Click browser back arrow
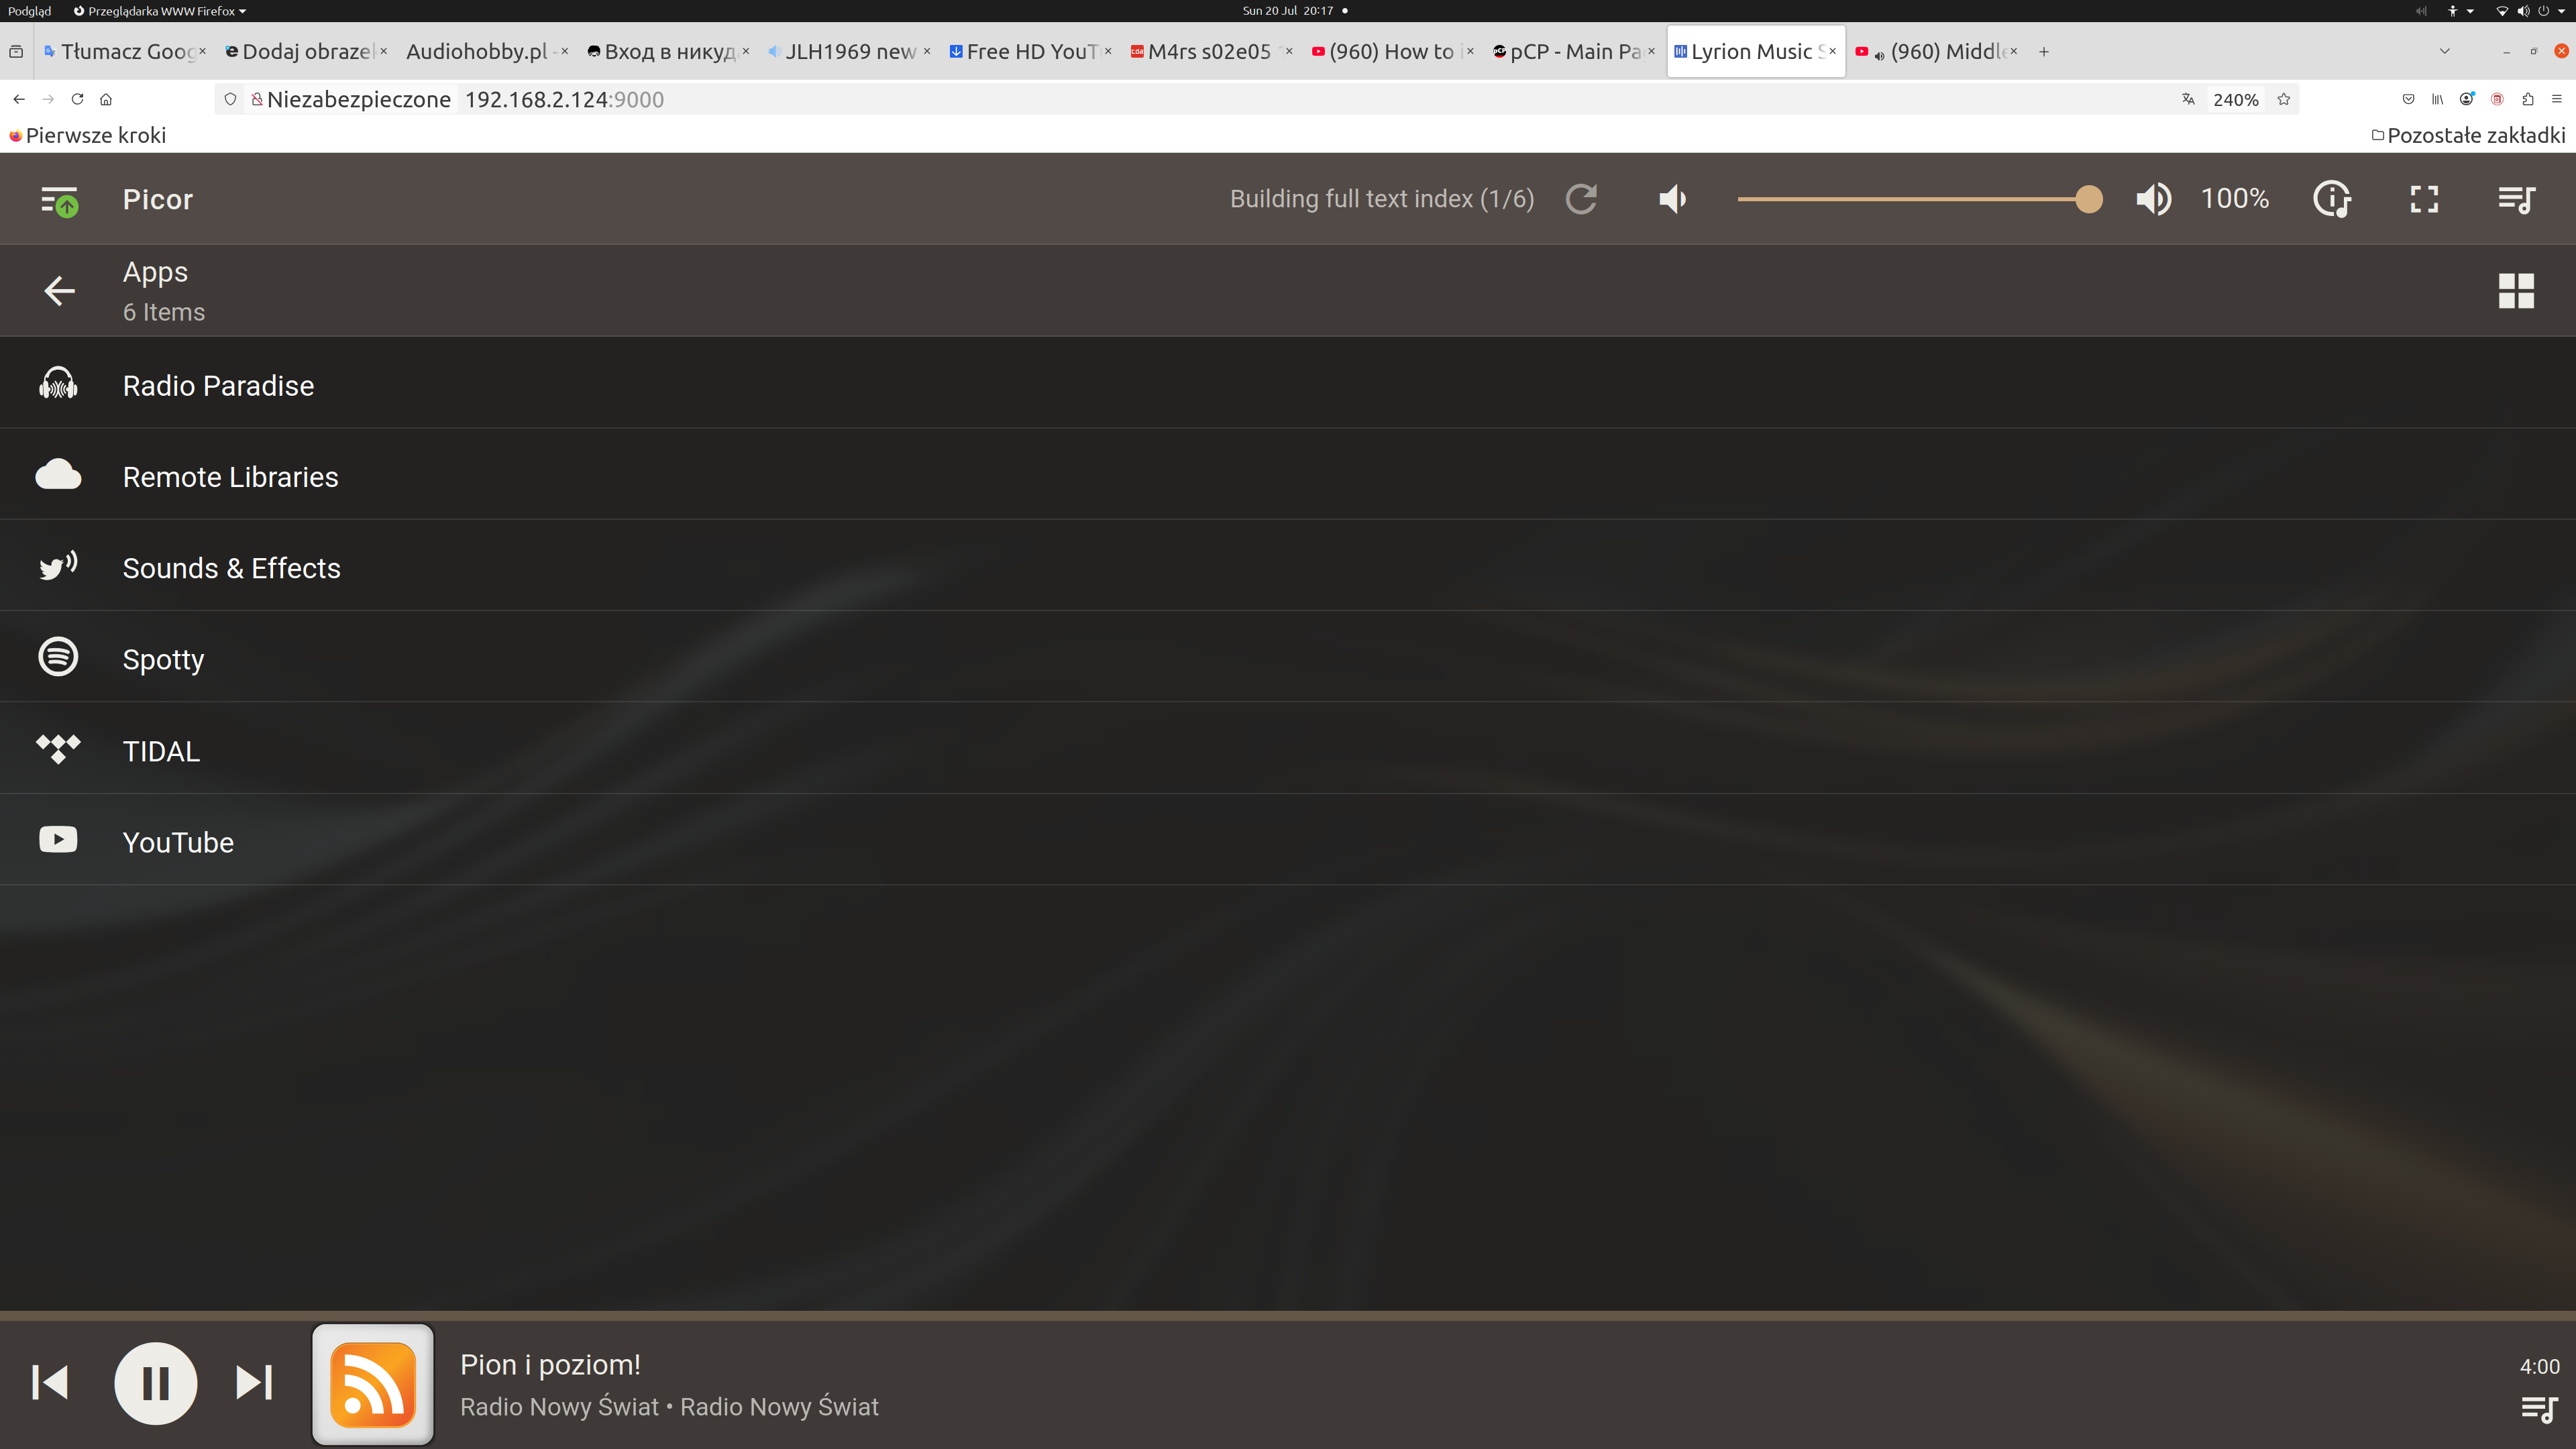 click(x=19, y=99)
